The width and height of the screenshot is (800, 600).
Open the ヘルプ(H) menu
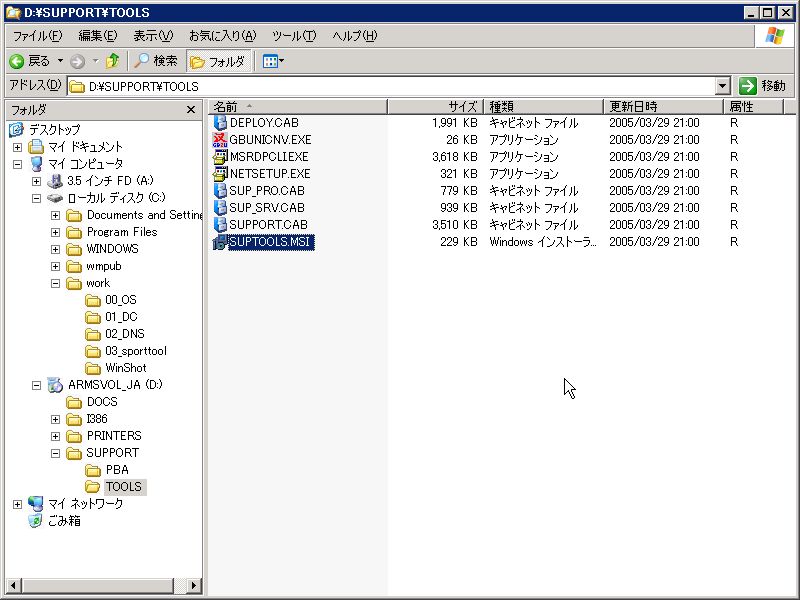click(355, 36)
